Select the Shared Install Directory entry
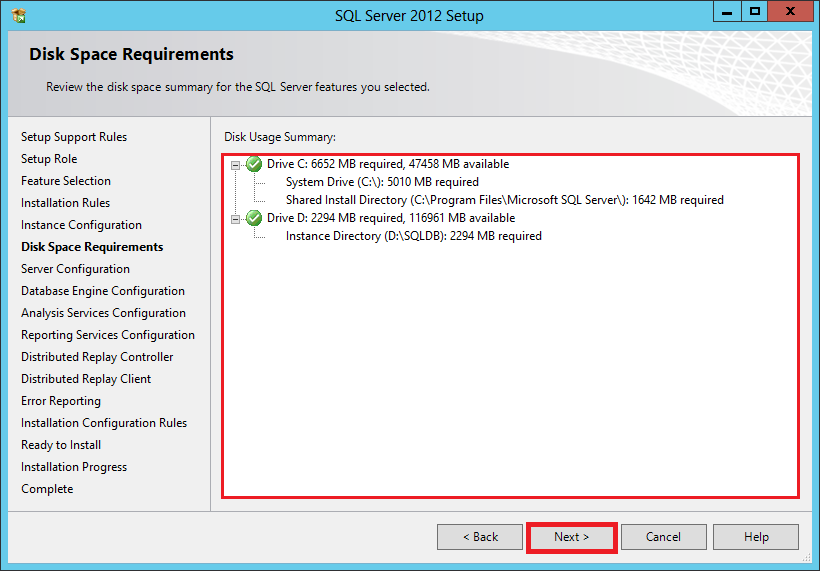 point(504,200)
